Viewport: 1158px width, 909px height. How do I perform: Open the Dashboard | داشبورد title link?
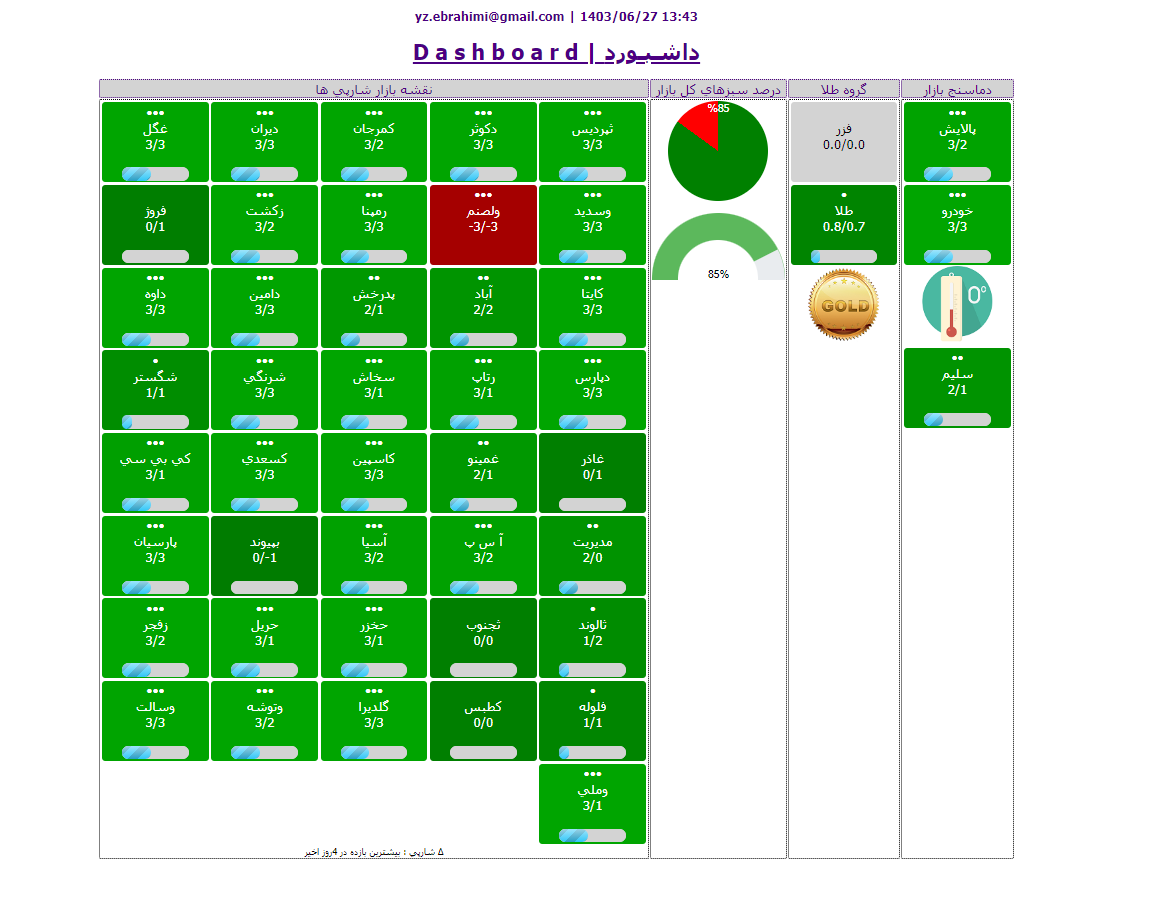click(x=556, y=52)
